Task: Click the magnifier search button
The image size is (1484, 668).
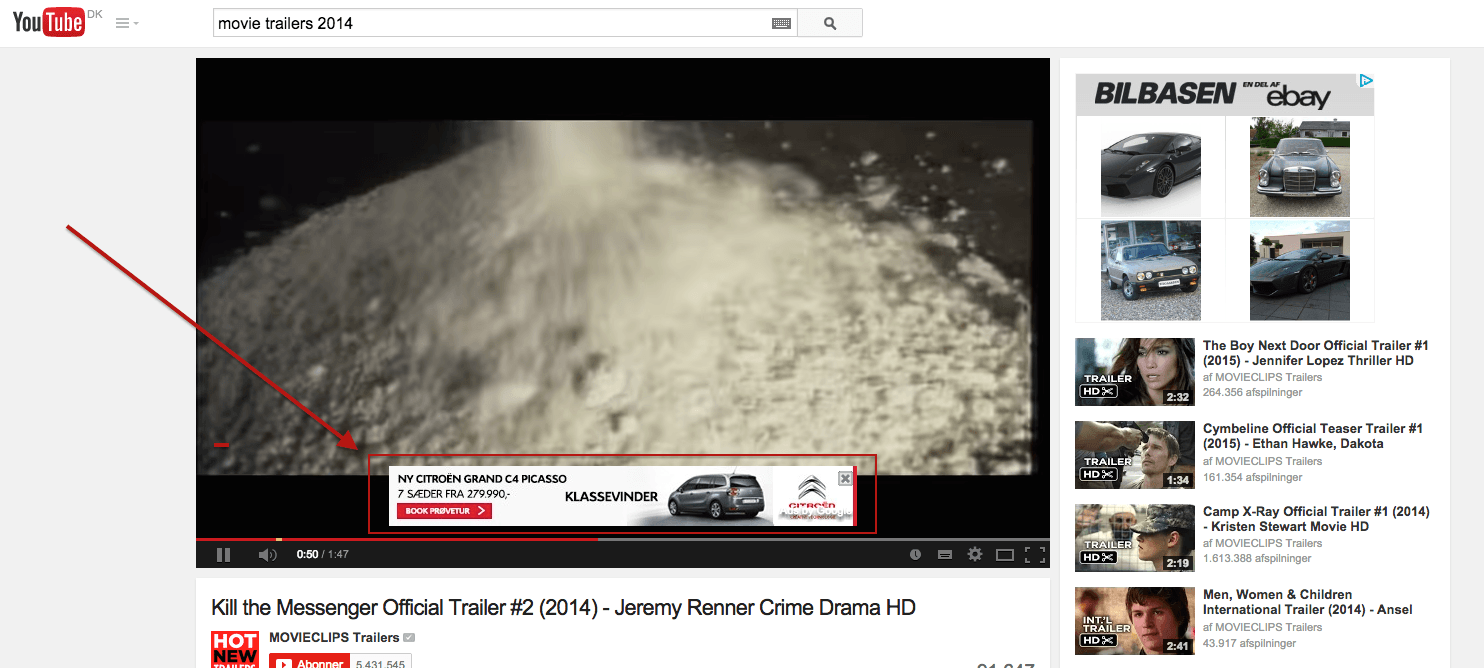Action: (830, 23)
